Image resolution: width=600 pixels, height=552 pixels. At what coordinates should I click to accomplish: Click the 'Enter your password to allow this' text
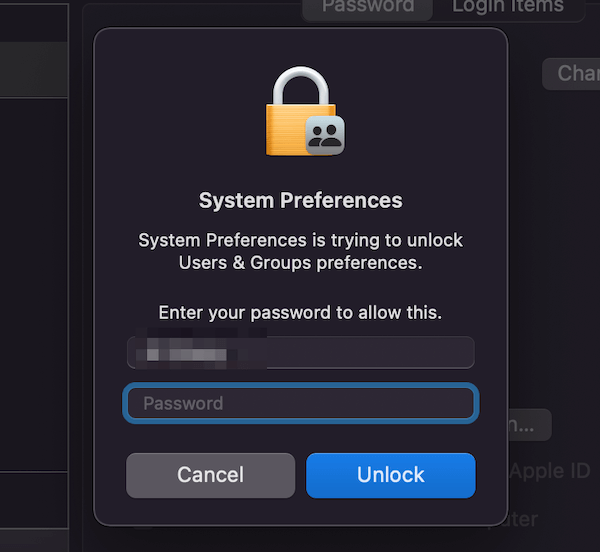(x=300, y=313)
